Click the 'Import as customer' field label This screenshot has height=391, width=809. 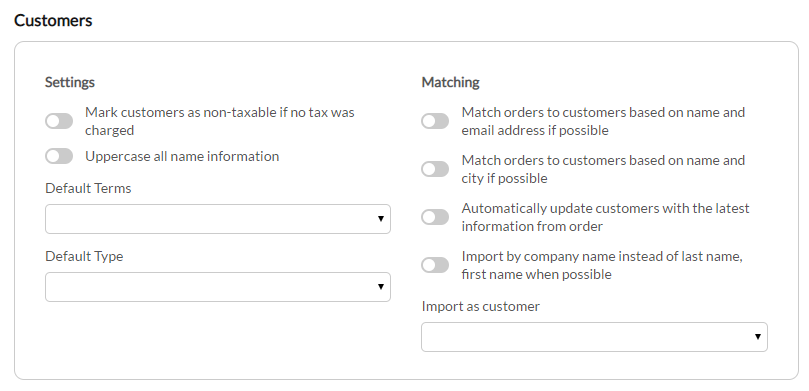(x=481, y=306)
